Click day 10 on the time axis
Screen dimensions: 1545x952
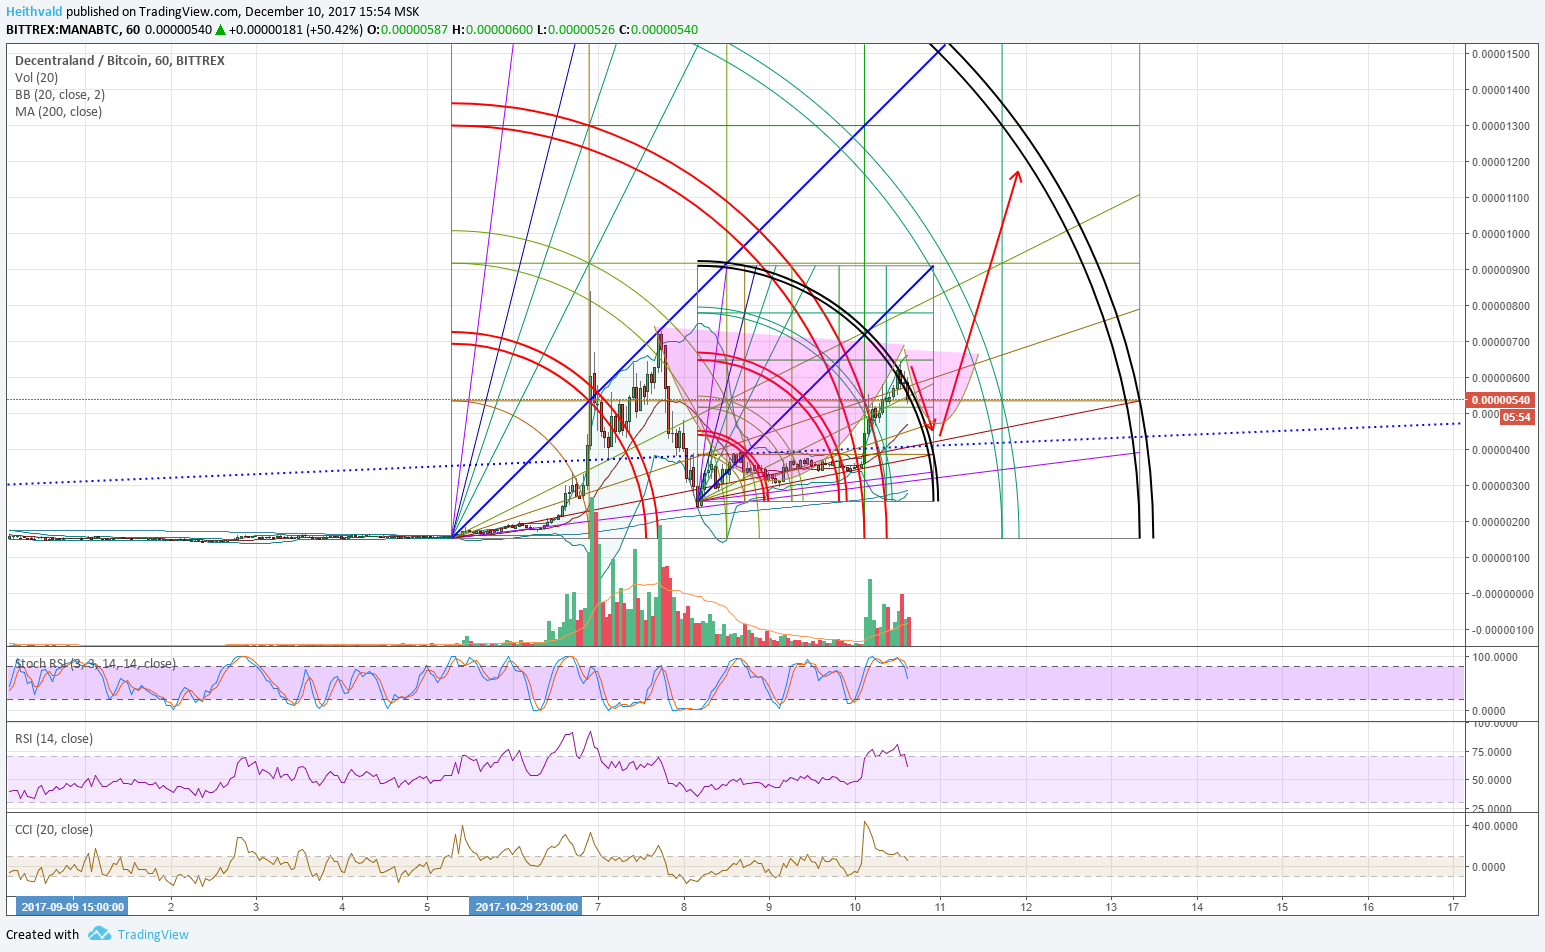(x=855, y=907)
